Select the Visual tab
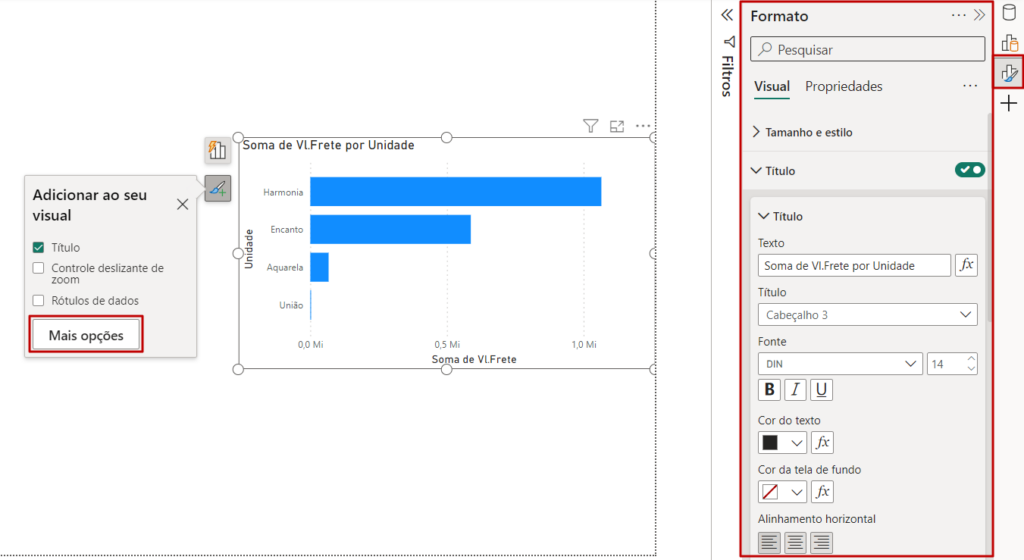 pos(771,87)
